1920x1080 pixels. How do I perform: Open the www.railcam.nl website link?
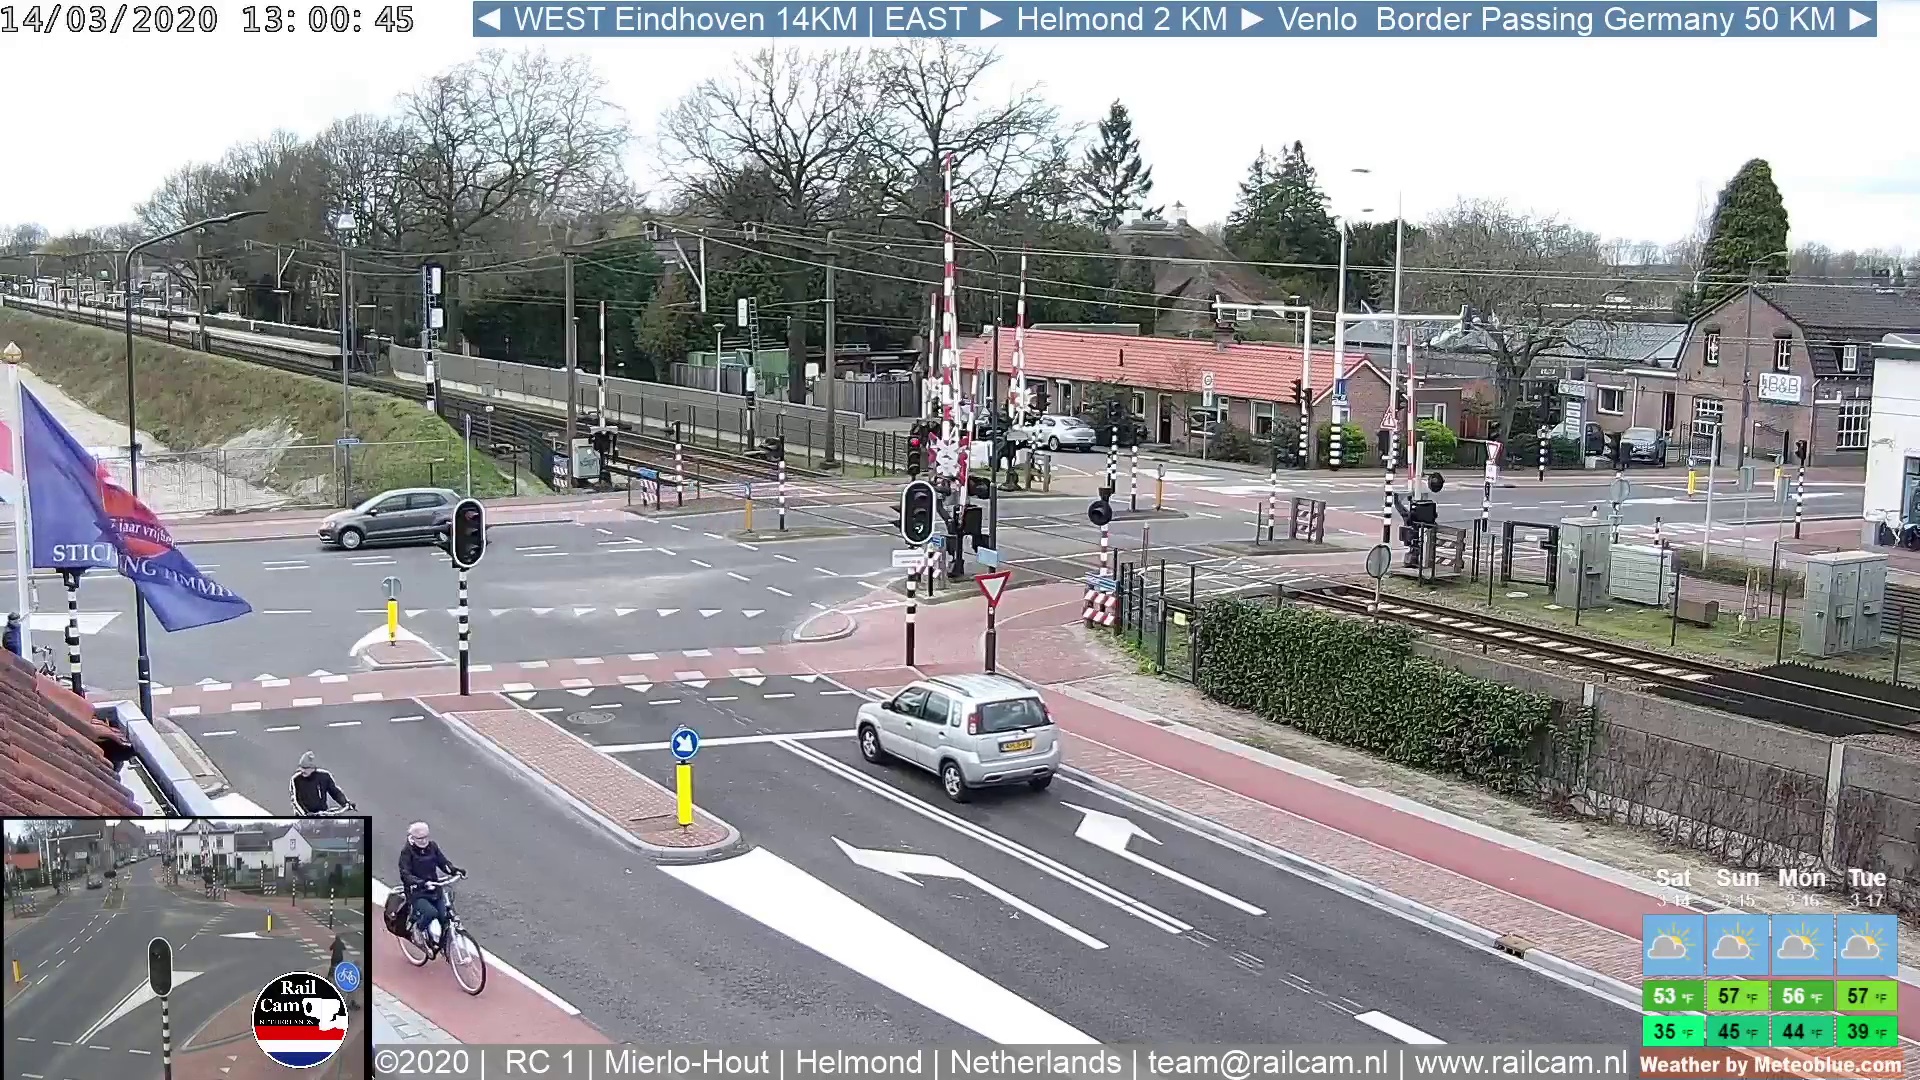(x=1520, y=1062)
